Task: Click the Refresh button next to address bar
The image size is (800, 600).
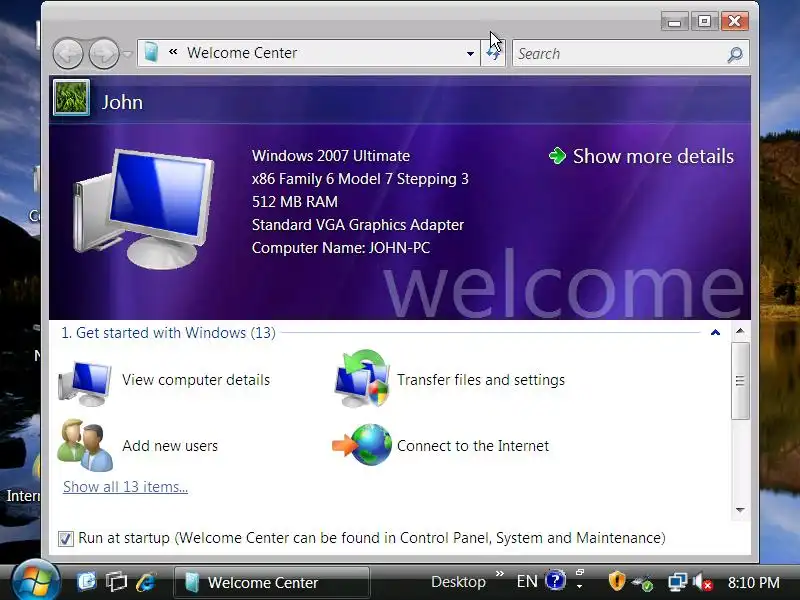Action: pyautogui.click(x=493, y=54)
